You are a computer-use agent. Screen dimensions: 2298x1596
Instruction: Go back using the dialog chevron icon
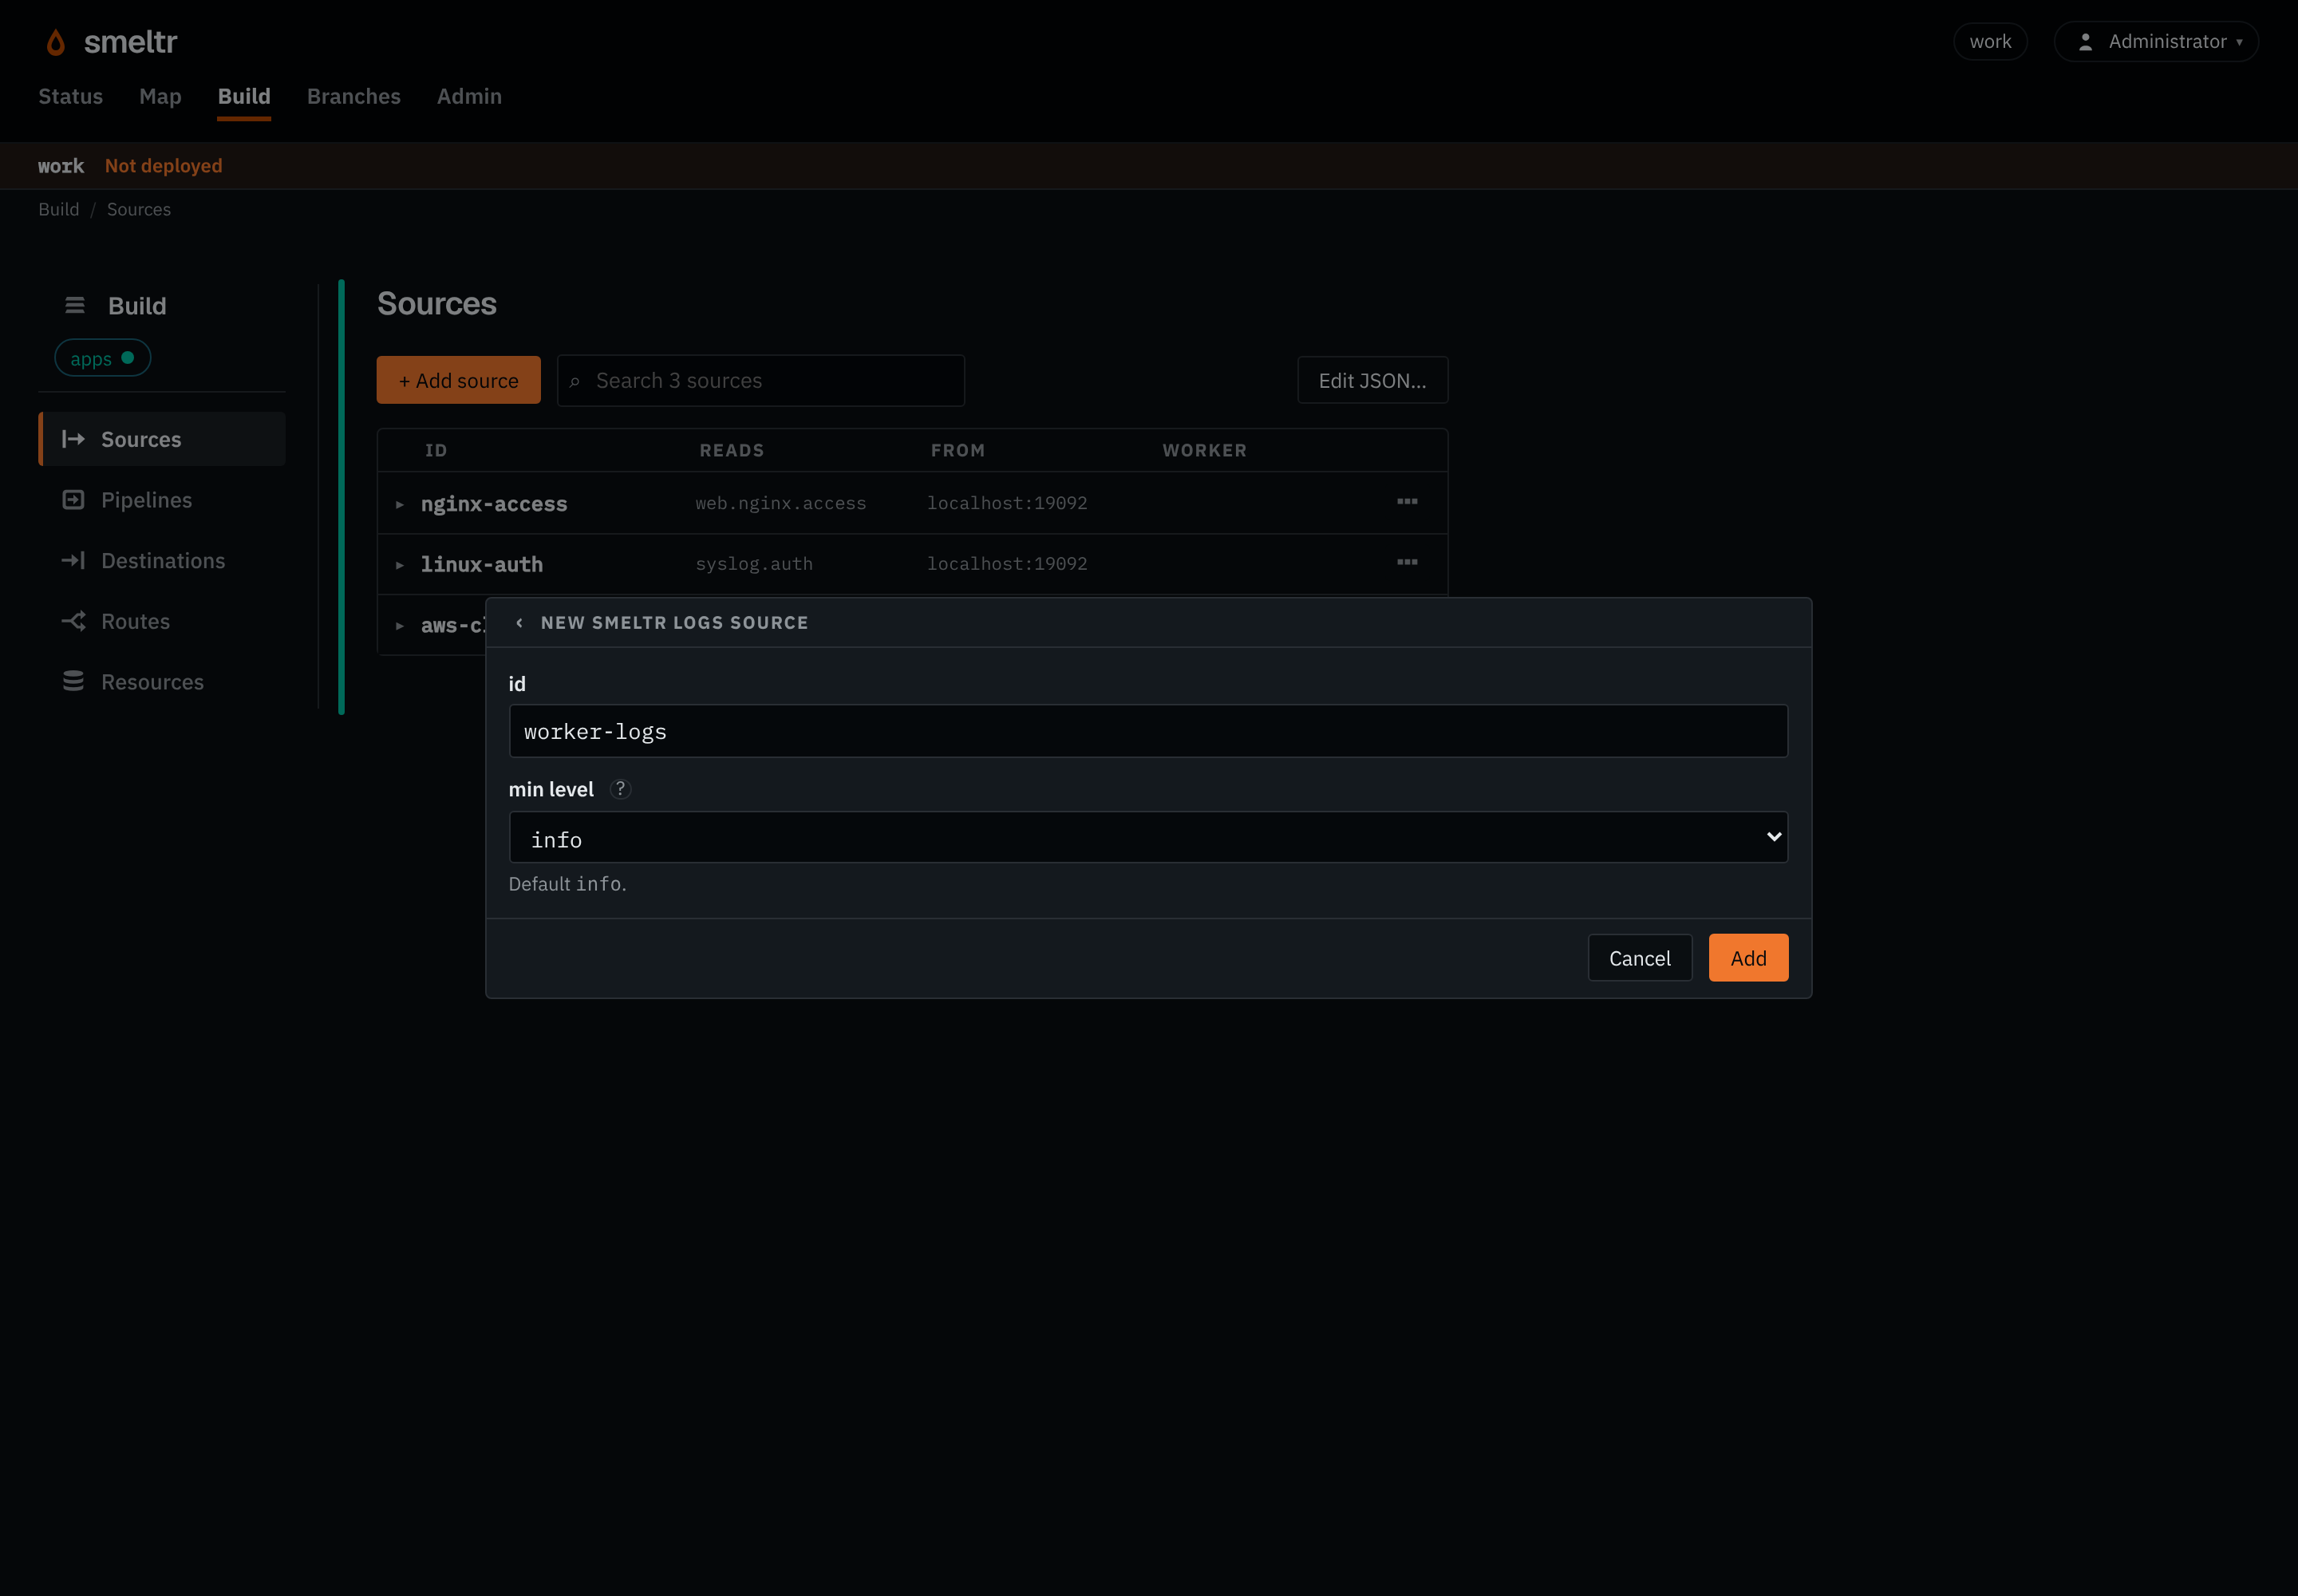point(519,623)
